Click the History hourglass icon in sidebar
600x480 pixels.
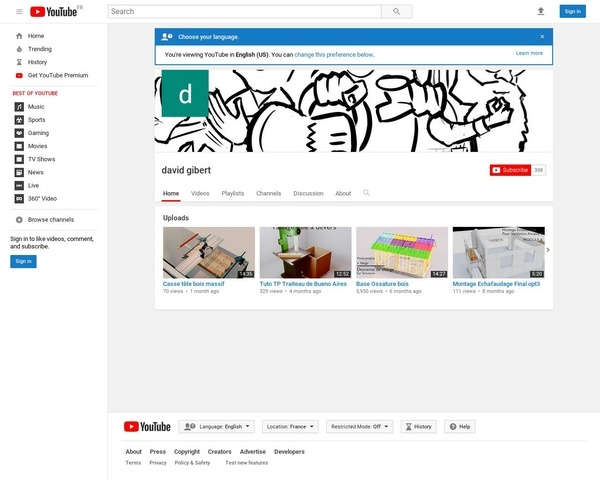pos(19,62)
